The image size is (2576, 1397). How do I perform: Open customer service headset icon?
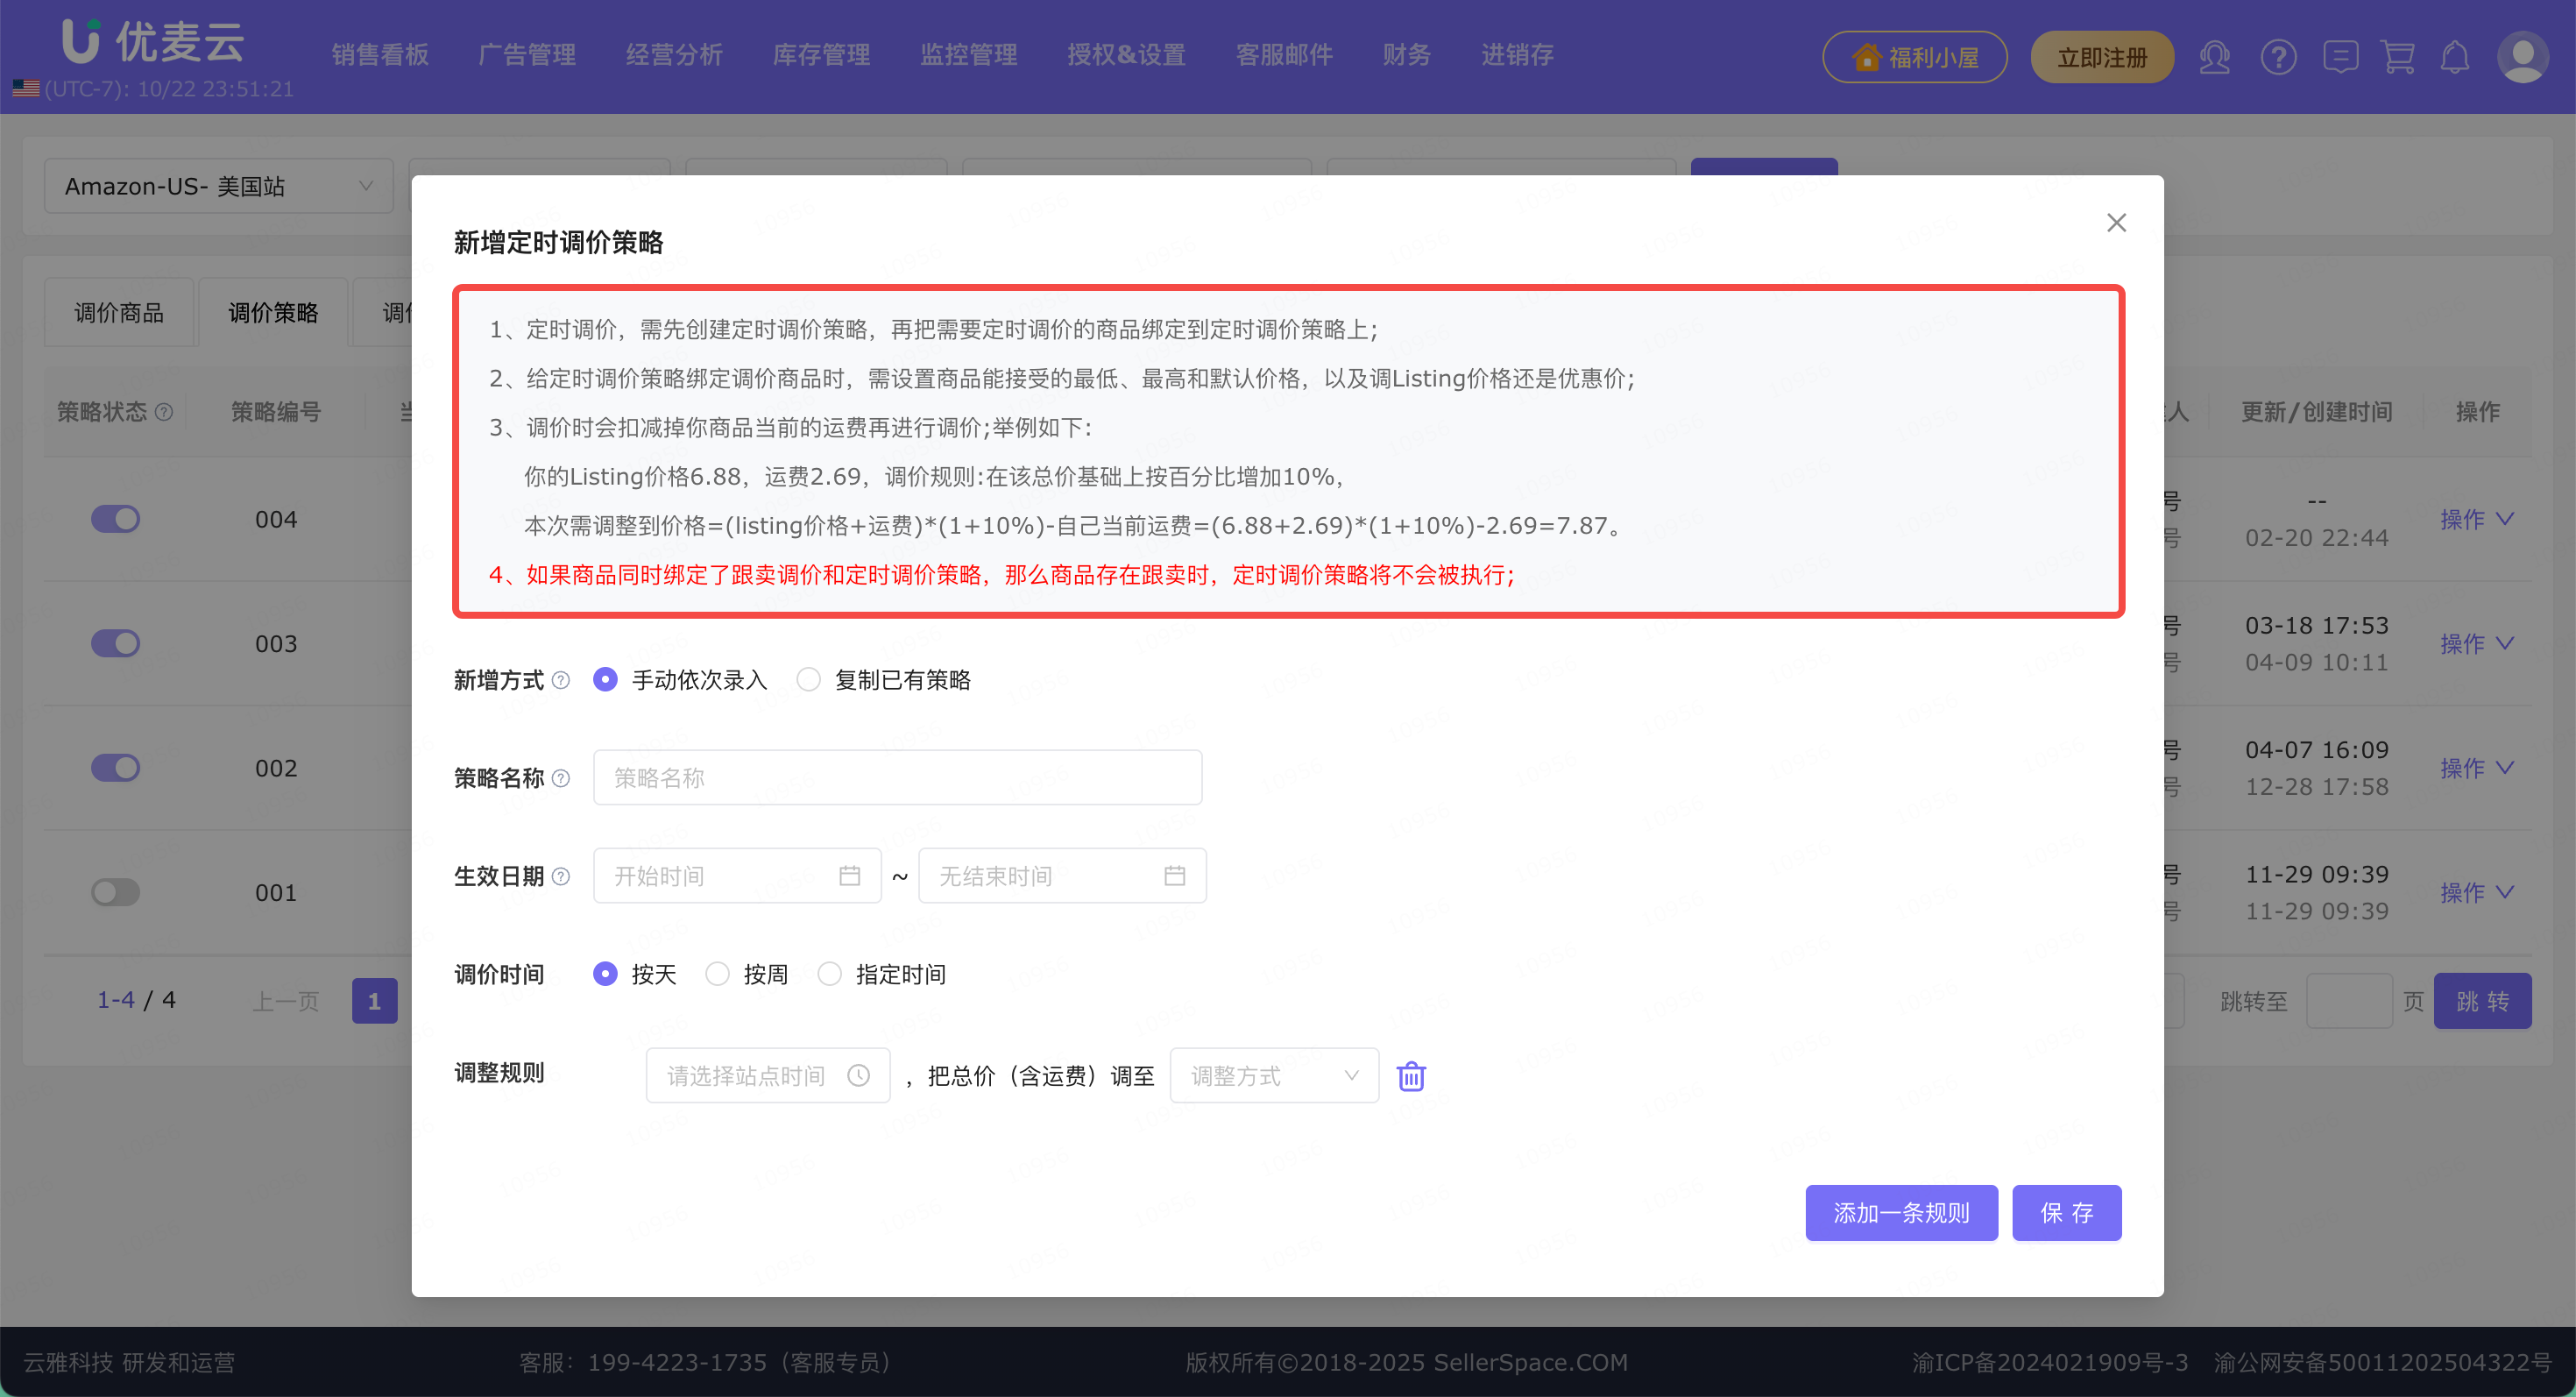coord(2214,57)
